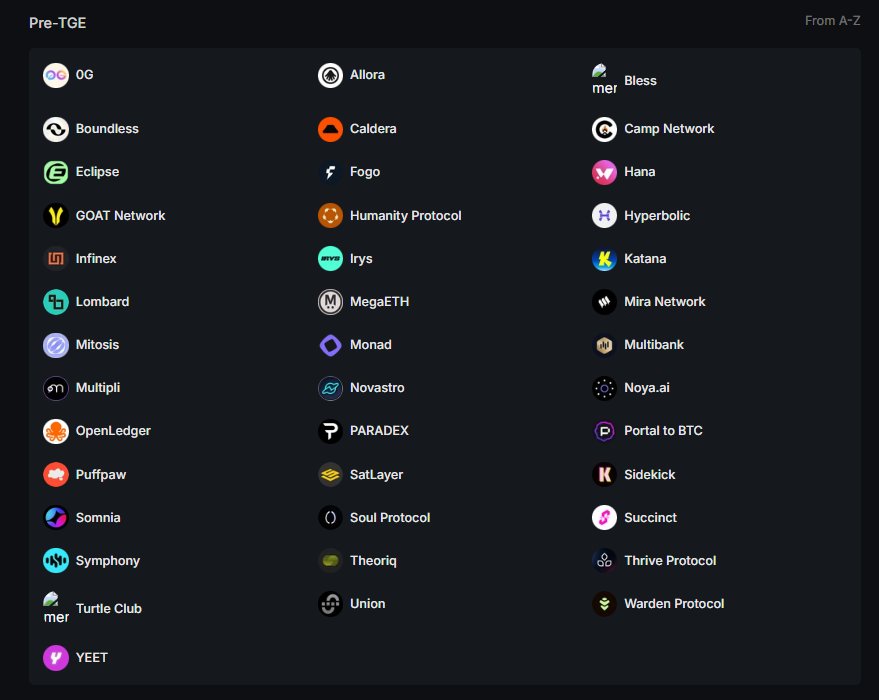Image resolution: width=879 pixels, height=700 pixels.
Task: Click the 0G project logo icon
Action: (55, 75)
